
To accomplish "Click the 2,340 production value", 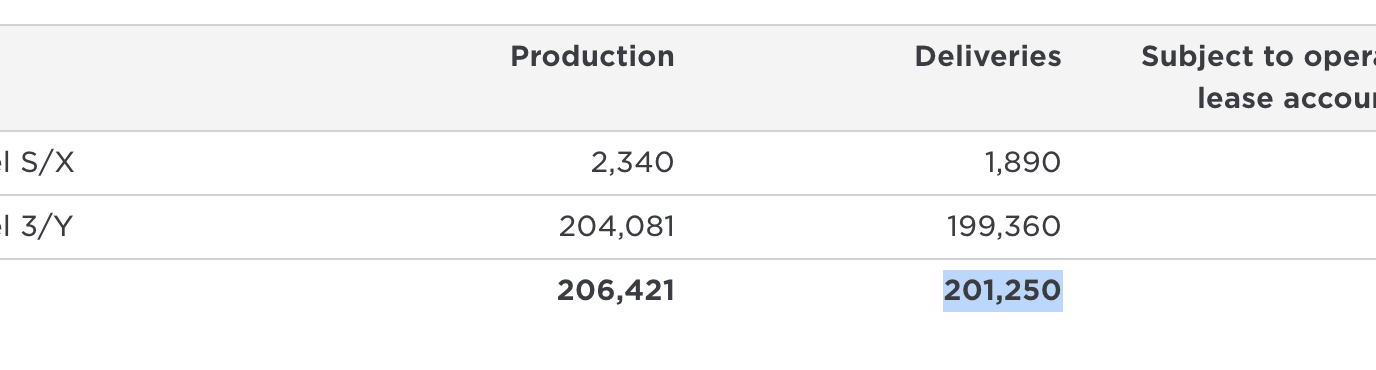I will tap(633, 162).
